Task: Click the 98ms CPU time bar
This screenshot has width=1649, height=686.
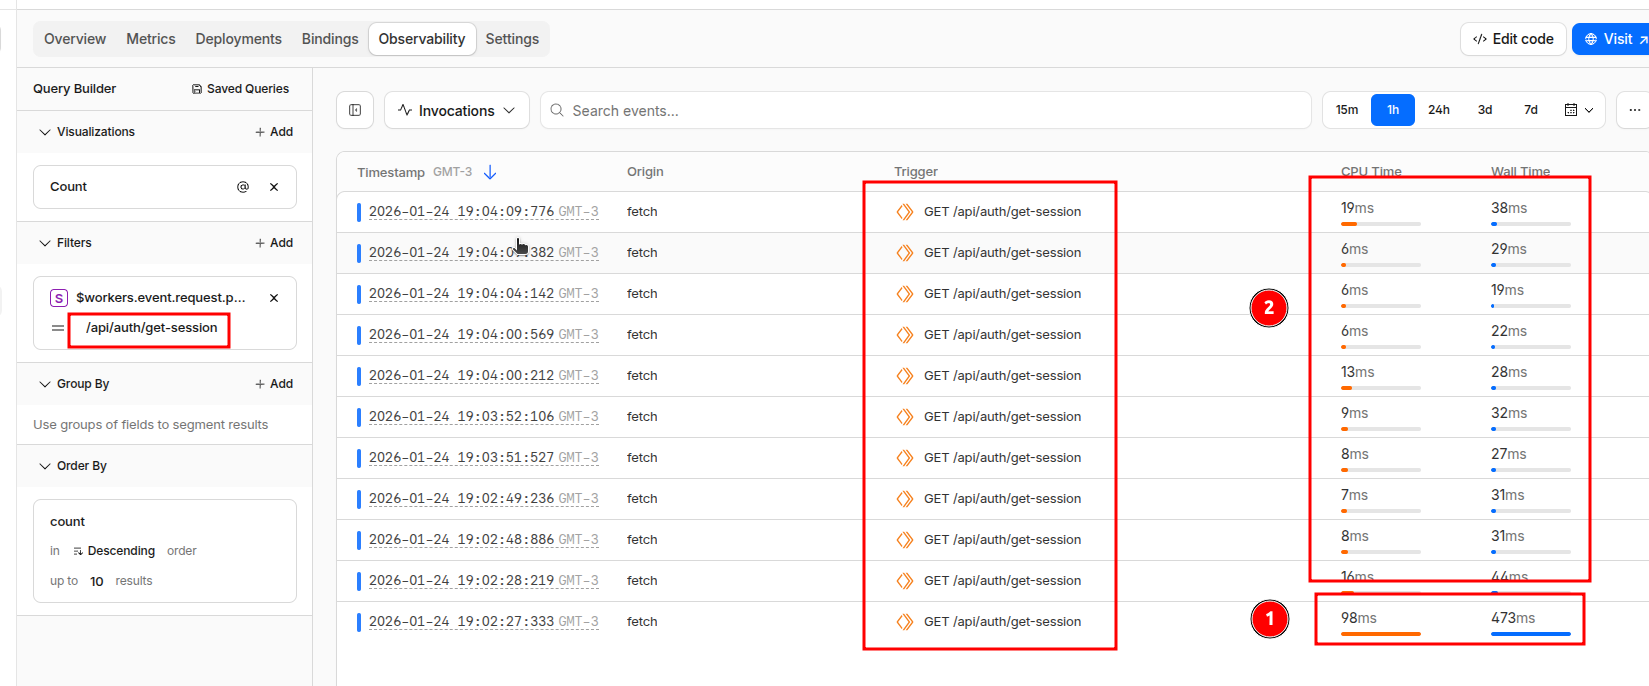Action: 1381,634
